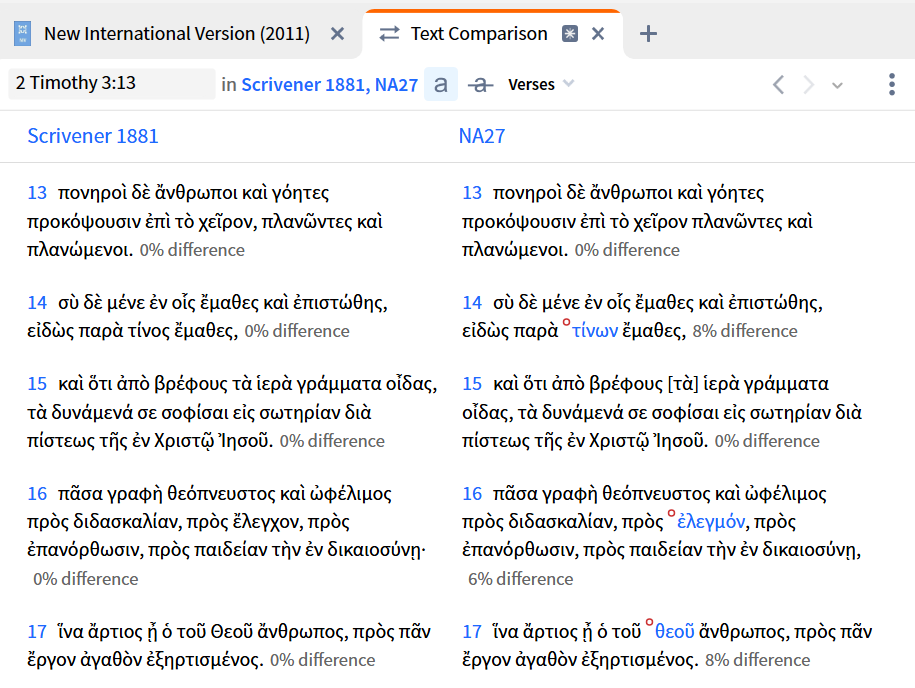Open the Scrivener 1881 column header link

(93, 136)
